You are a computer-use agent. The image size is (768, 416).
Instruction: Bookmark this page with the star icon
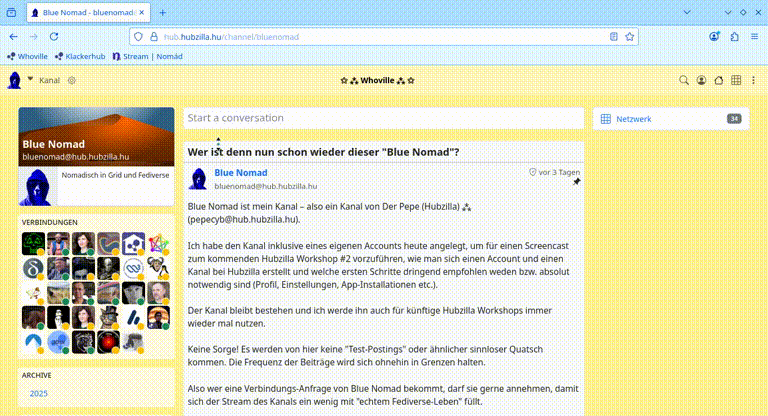pyautogui.click(x=630, y=36)
